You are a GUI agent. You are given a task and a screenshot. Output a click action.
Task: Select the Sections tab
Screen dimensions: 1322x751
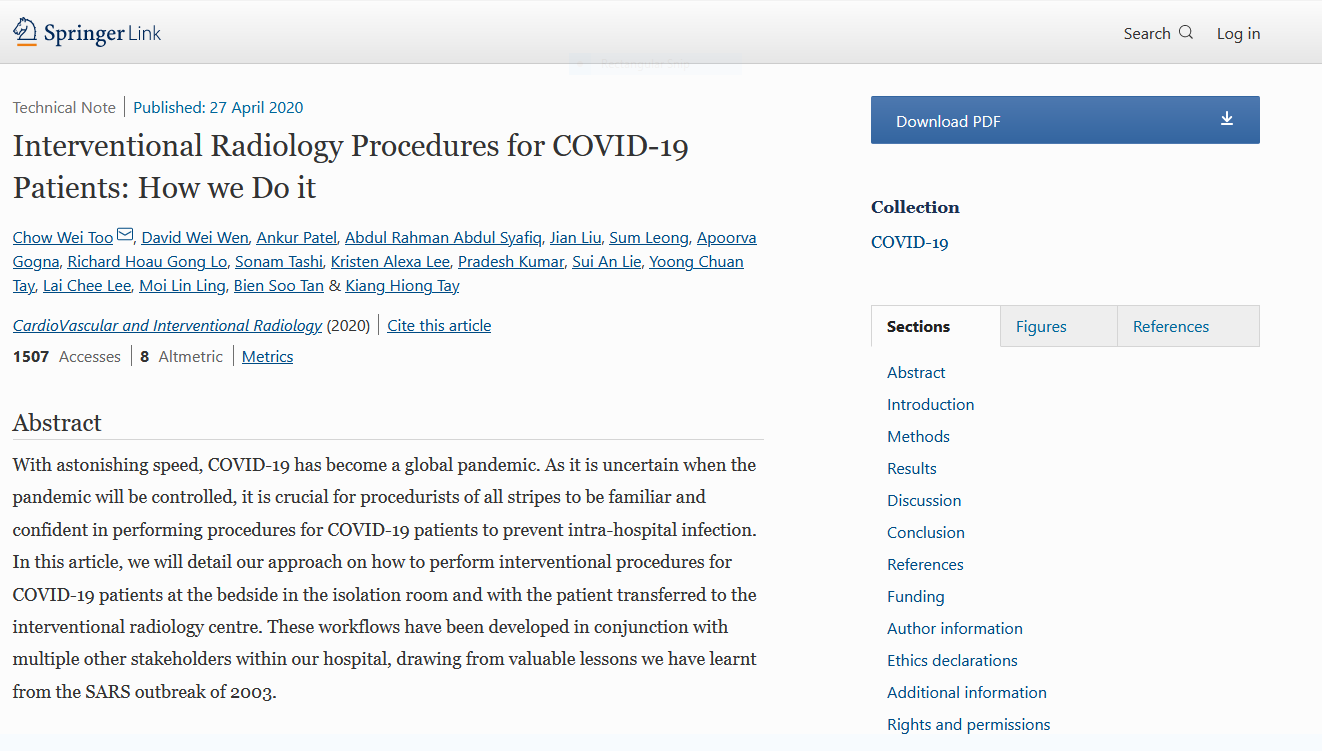pos(918,327)
